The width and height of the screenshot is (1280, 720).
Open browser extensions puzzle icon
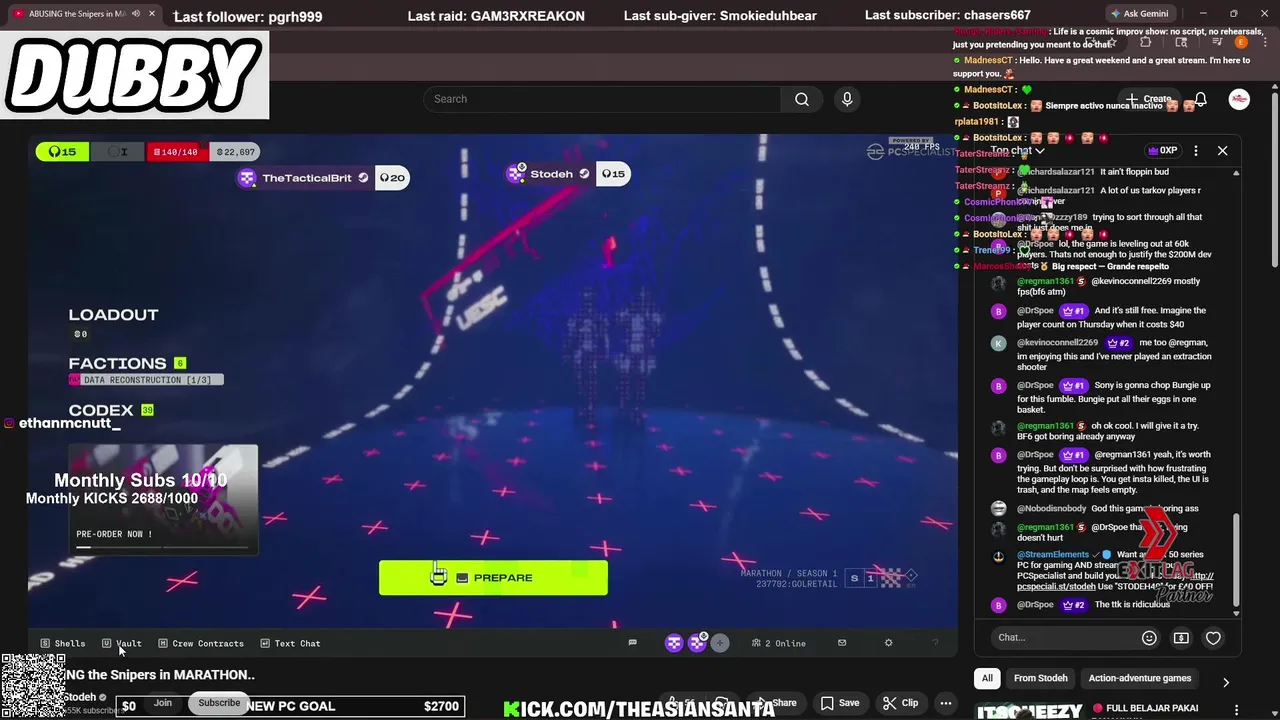(1146, 42)
